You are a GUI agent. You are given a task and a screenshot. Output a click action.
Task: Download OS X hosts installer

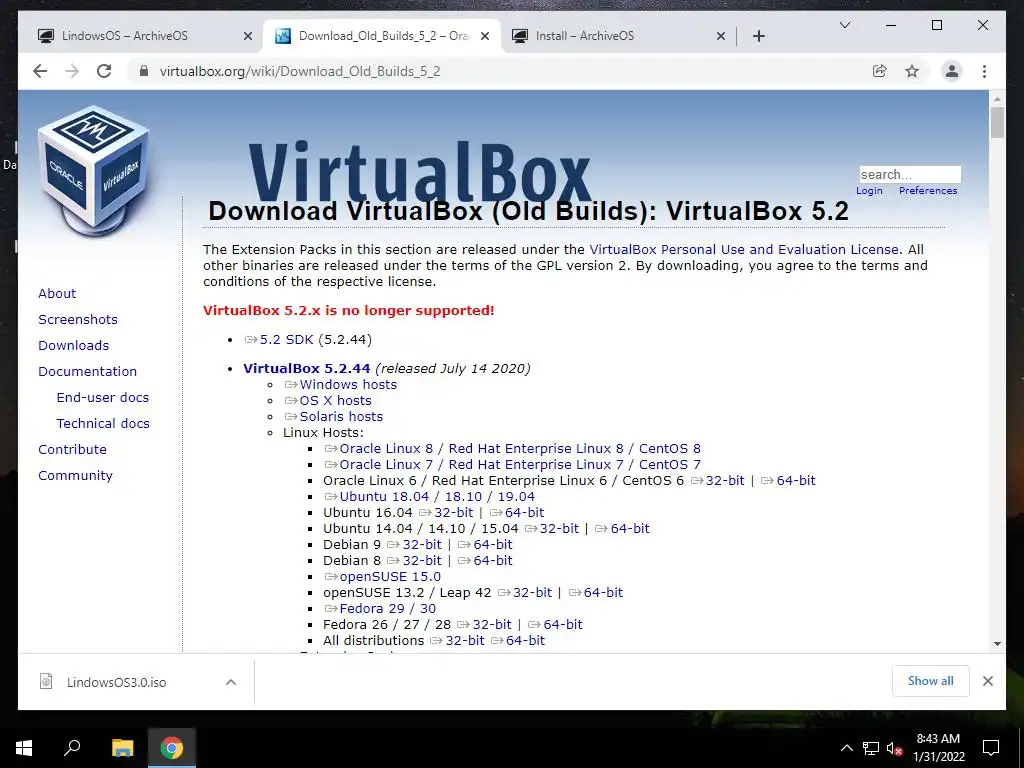point(328,400)
